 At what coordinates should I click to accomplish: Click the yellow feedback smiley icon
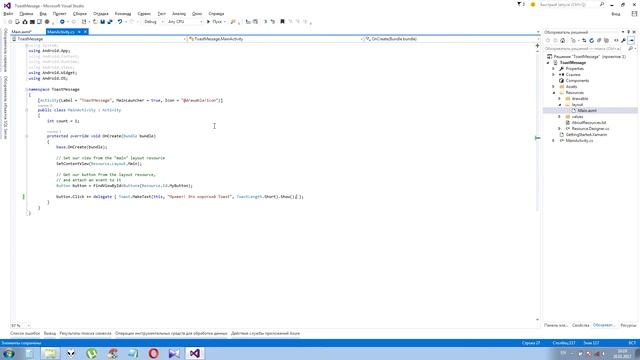click(x=533, y=4)
